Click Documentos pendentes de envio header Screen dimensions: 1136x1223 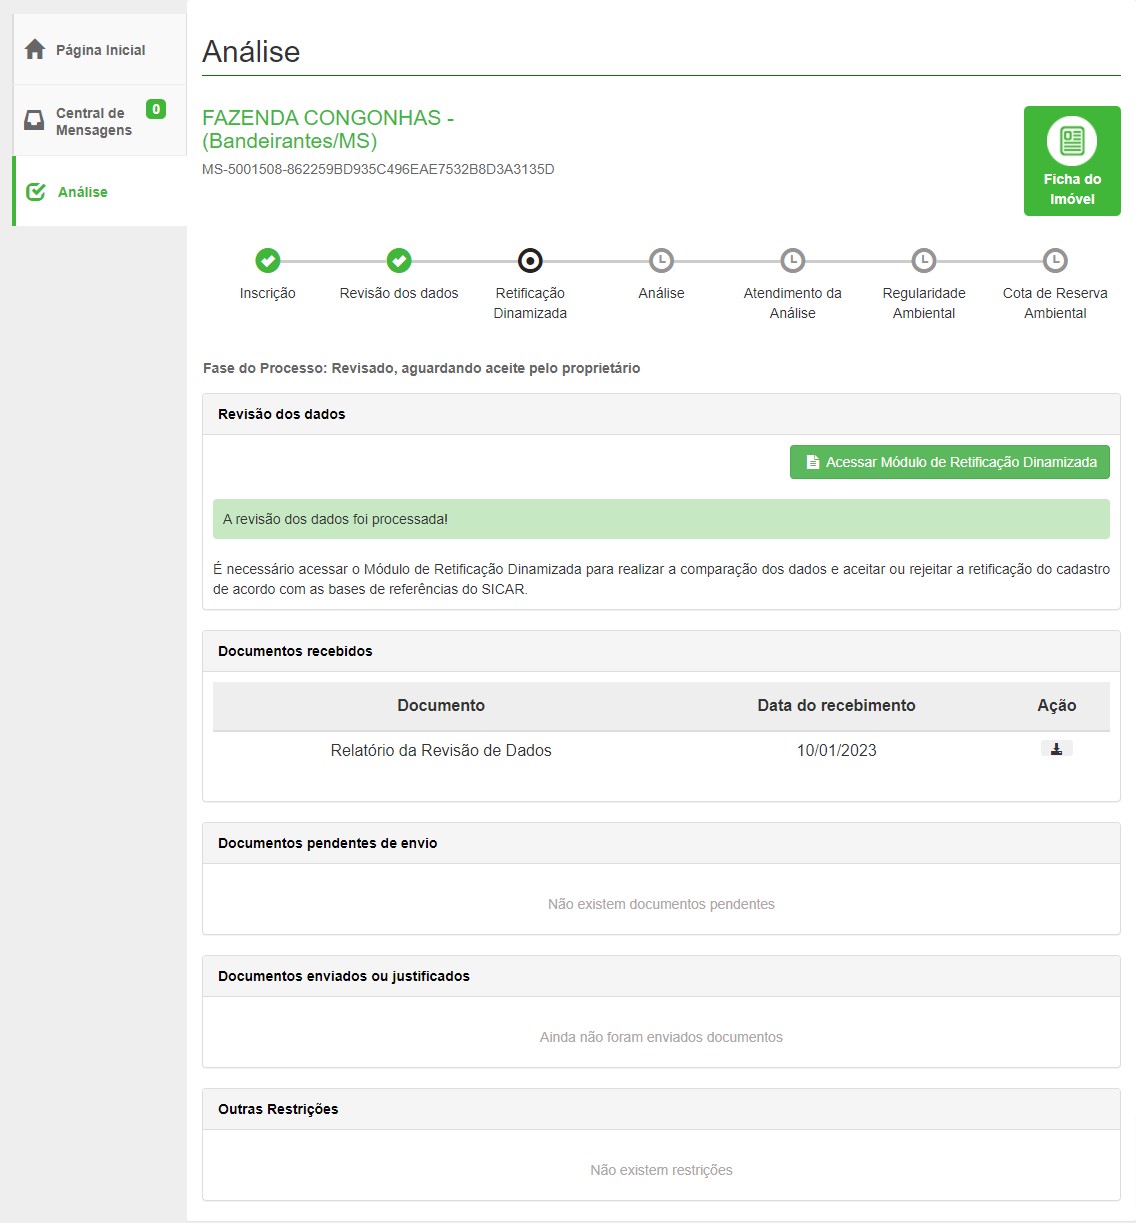[661, 843]
